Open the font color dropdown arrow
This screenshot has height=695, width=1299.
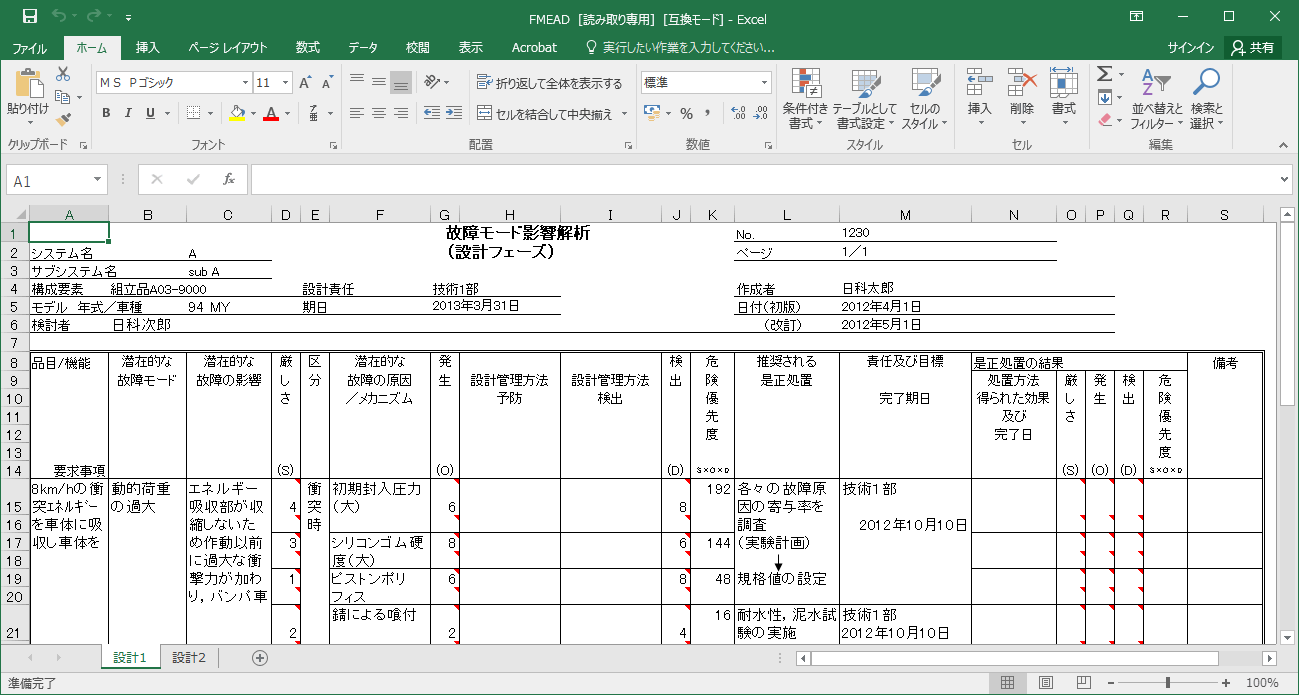[286, 114]
